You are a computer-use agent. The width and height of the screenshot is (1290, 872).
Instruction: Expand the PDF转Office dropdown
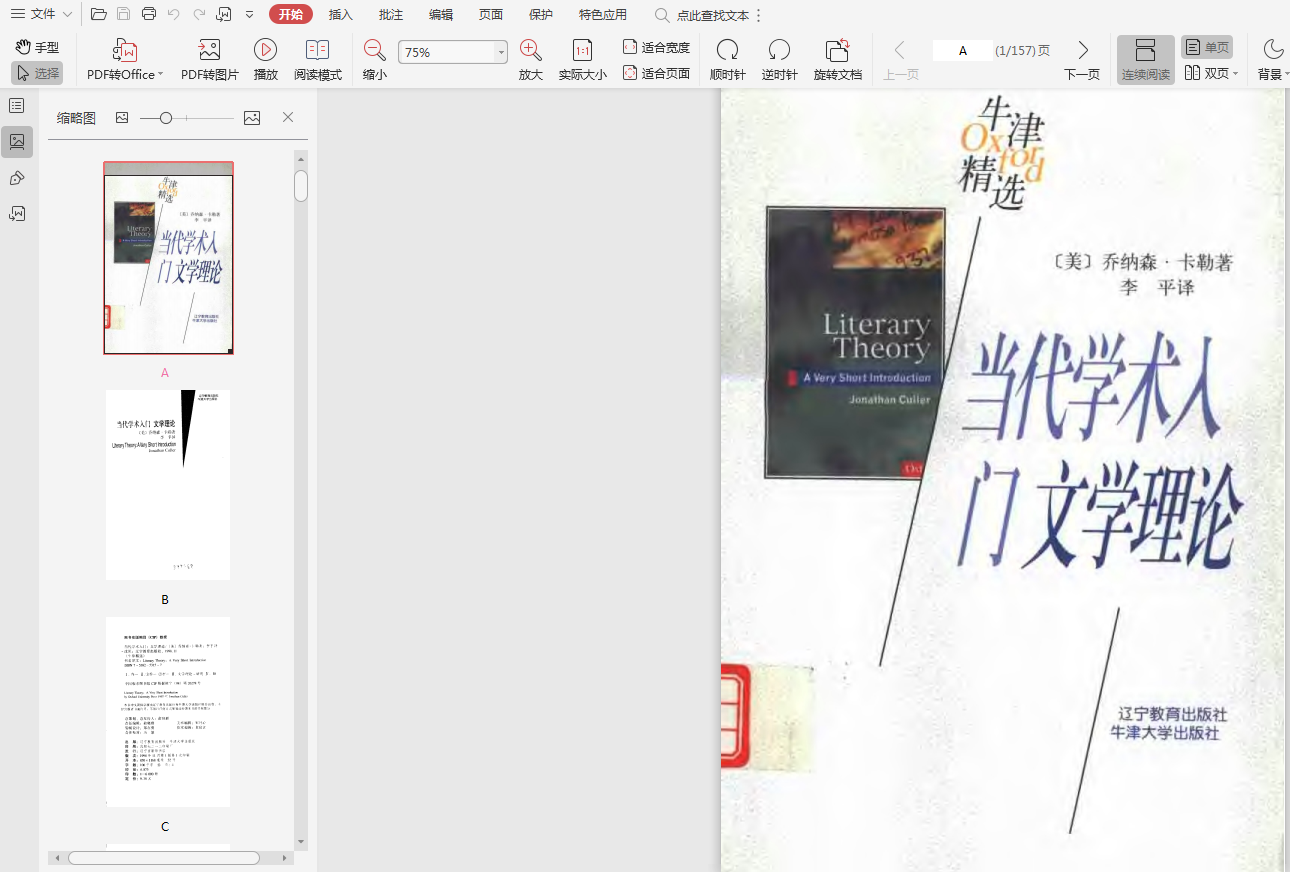160,75
